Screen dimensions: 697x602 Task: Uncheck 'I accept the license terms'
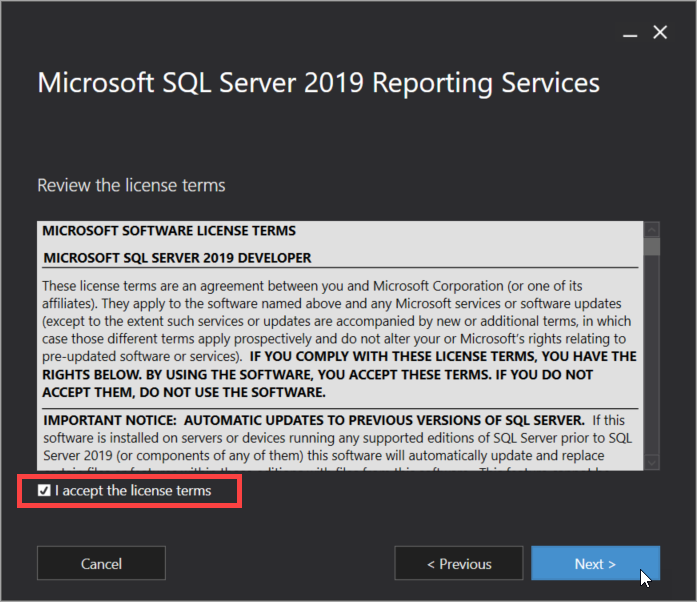click(44, 490)
